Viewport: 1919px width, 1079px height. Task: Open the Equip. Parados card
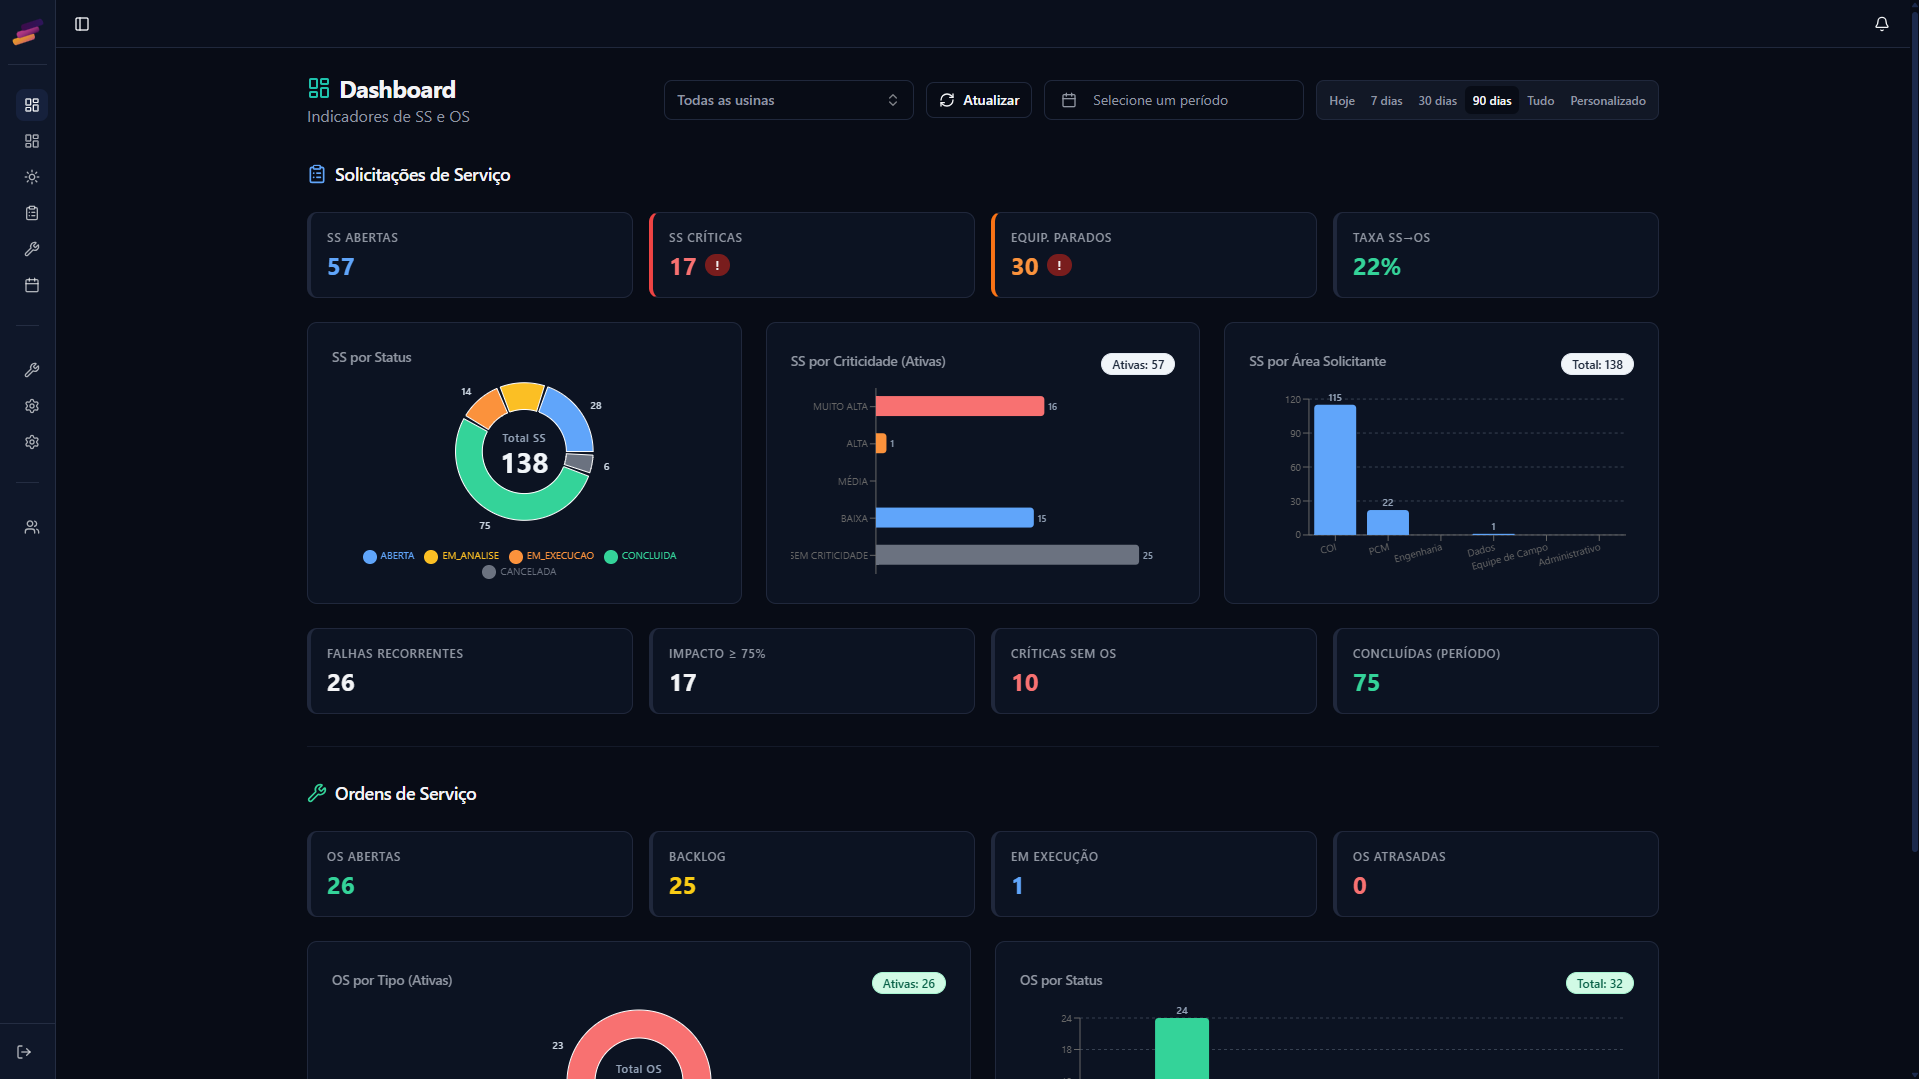1154,255
